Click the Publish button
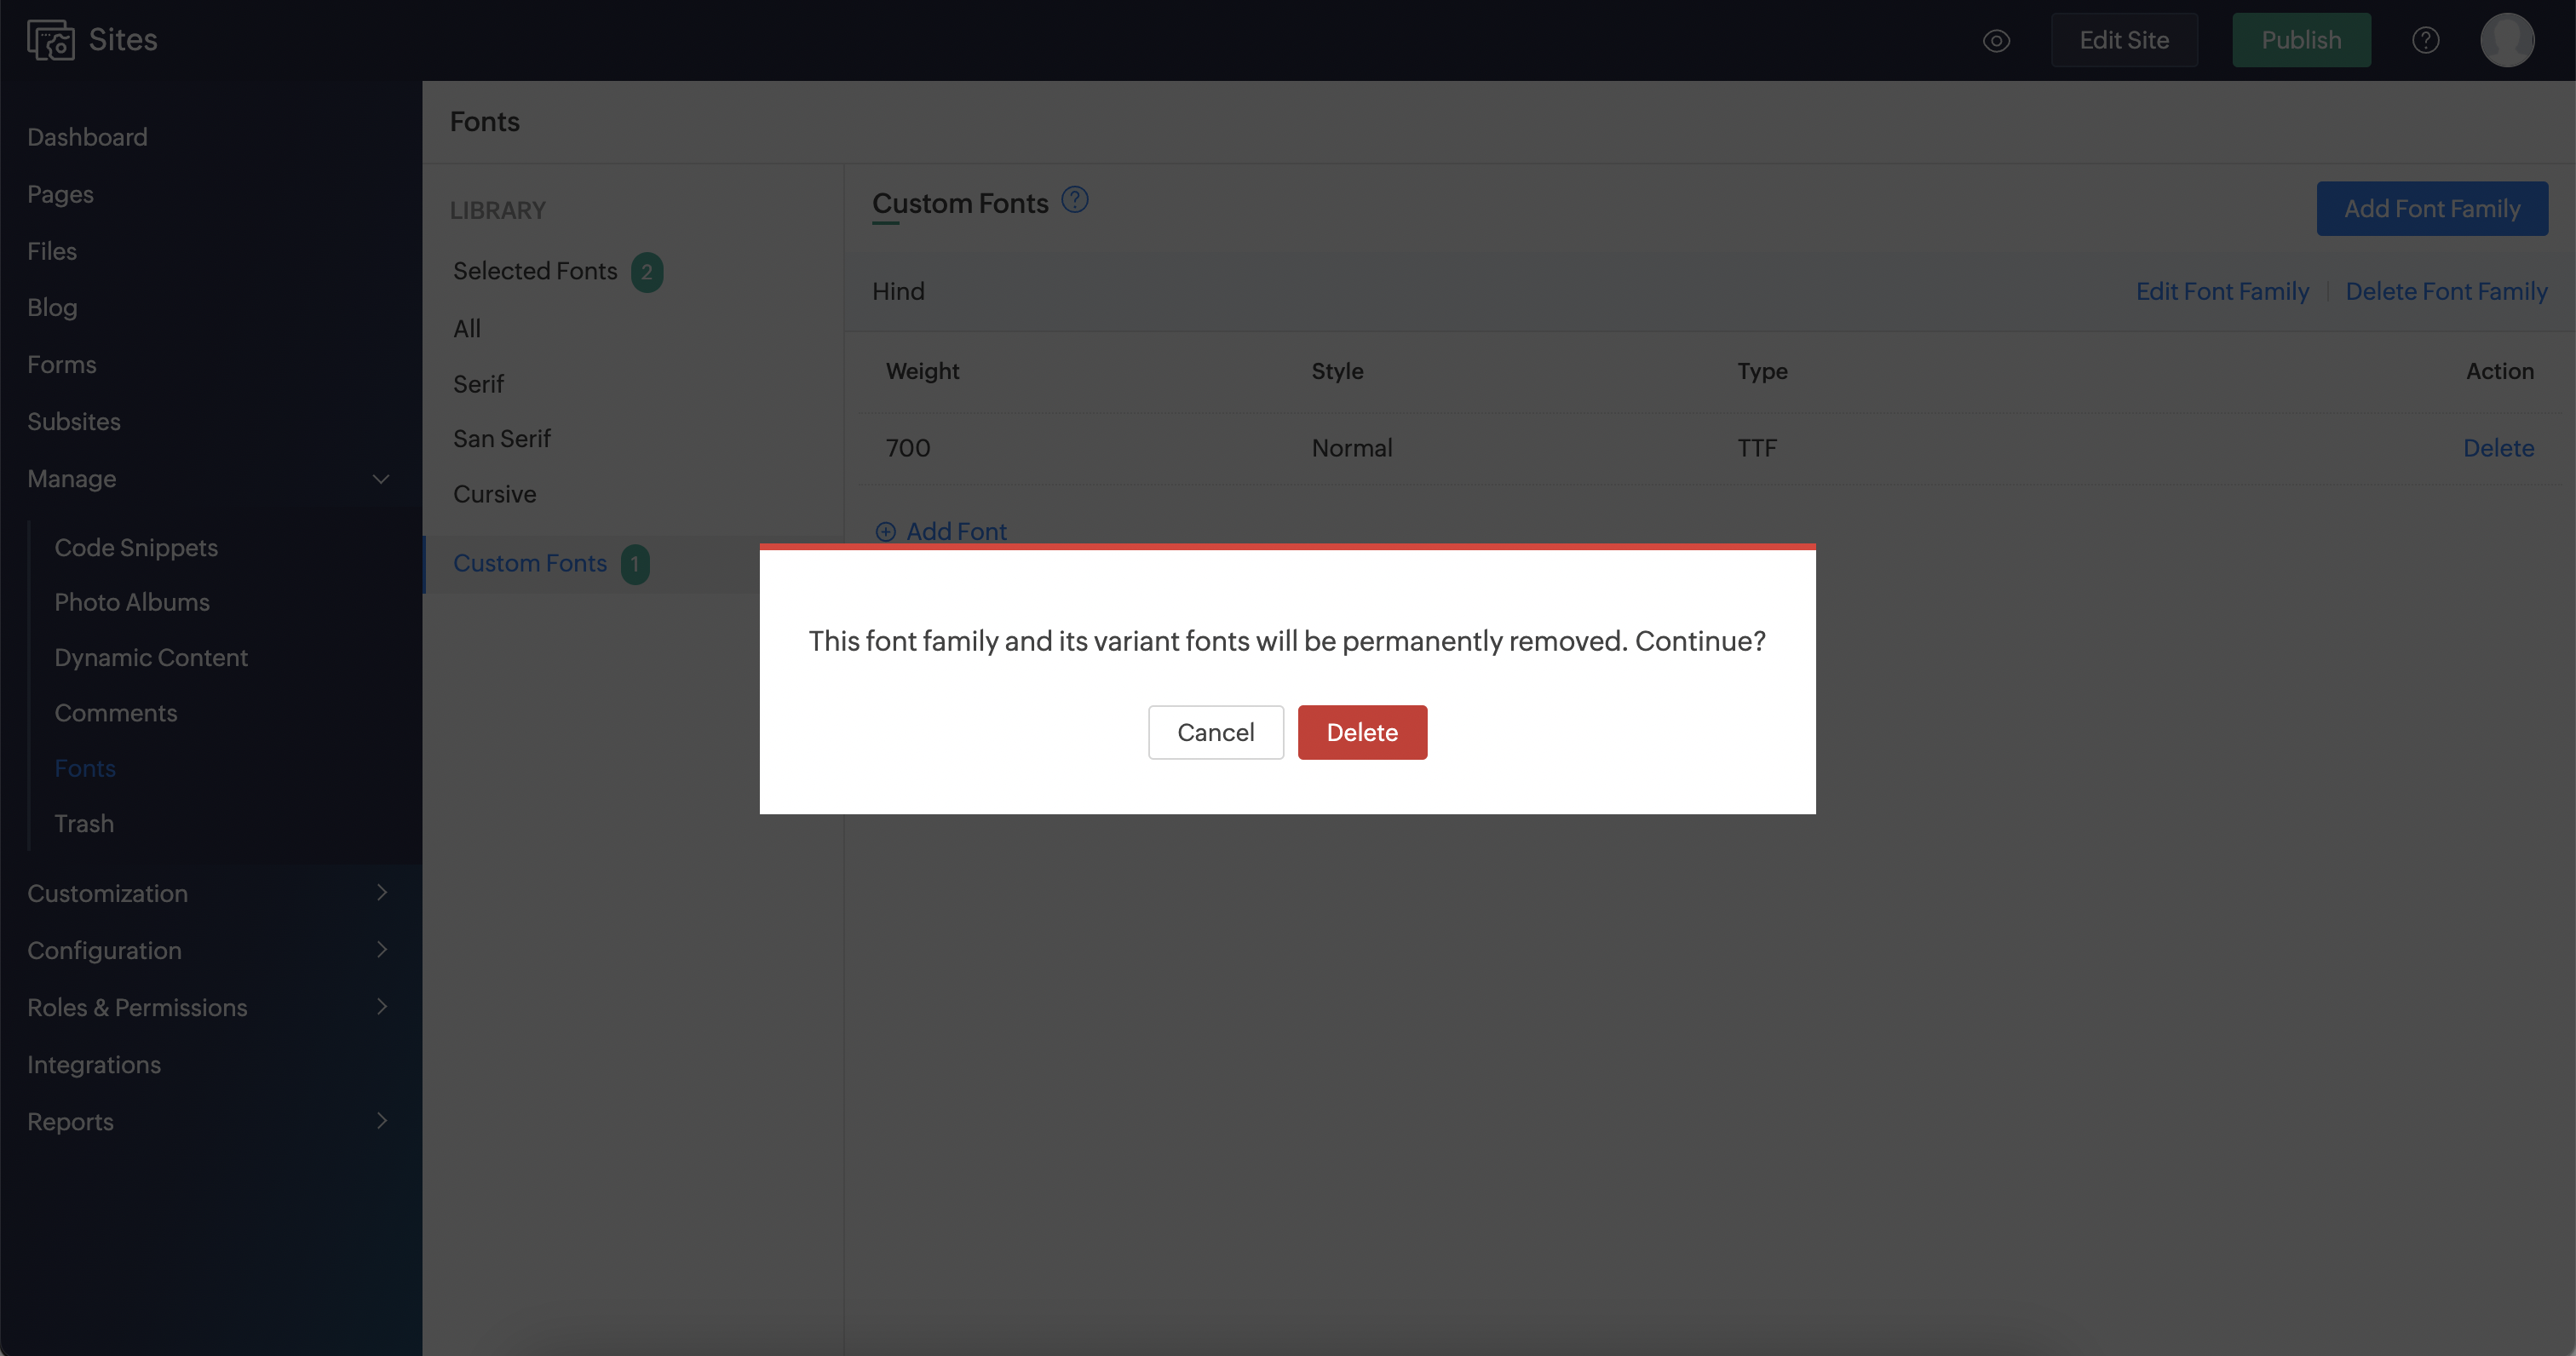The width and height of the screenshot is (2576, 1356). [x=2301, y=40]
